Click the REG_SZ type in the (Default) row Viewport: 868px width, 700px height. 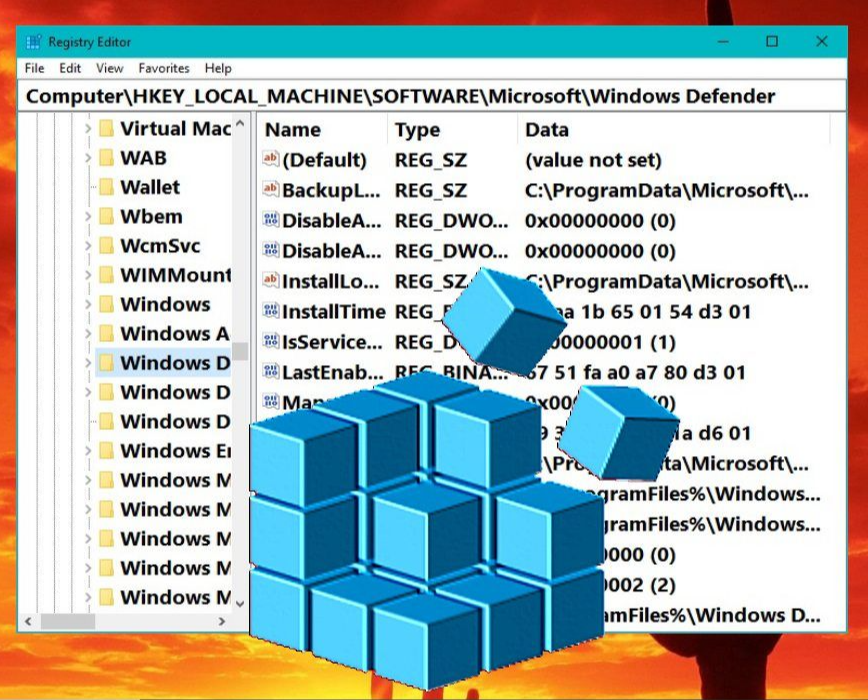pyautogui.click(x=431, y=160)
